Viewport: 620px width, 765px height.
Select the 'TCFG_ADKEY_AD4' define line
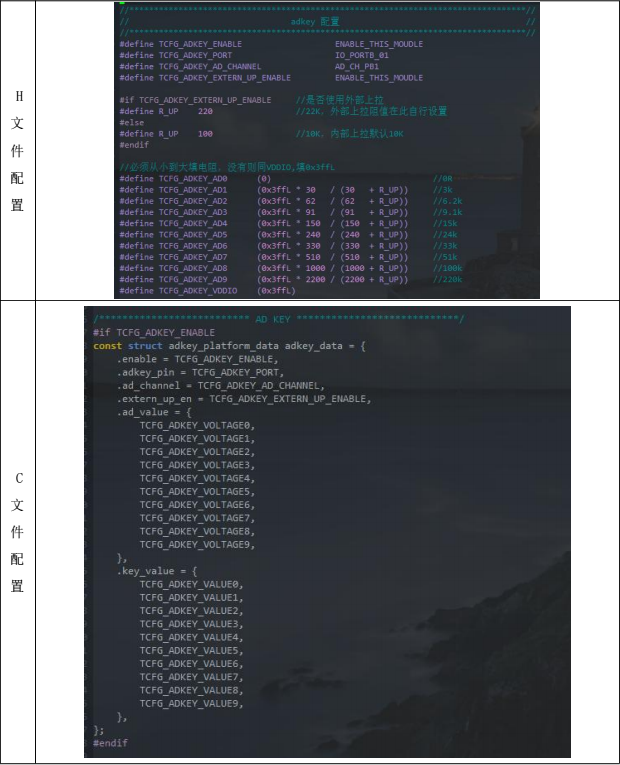pyautogui.click(x=288, y=223)
